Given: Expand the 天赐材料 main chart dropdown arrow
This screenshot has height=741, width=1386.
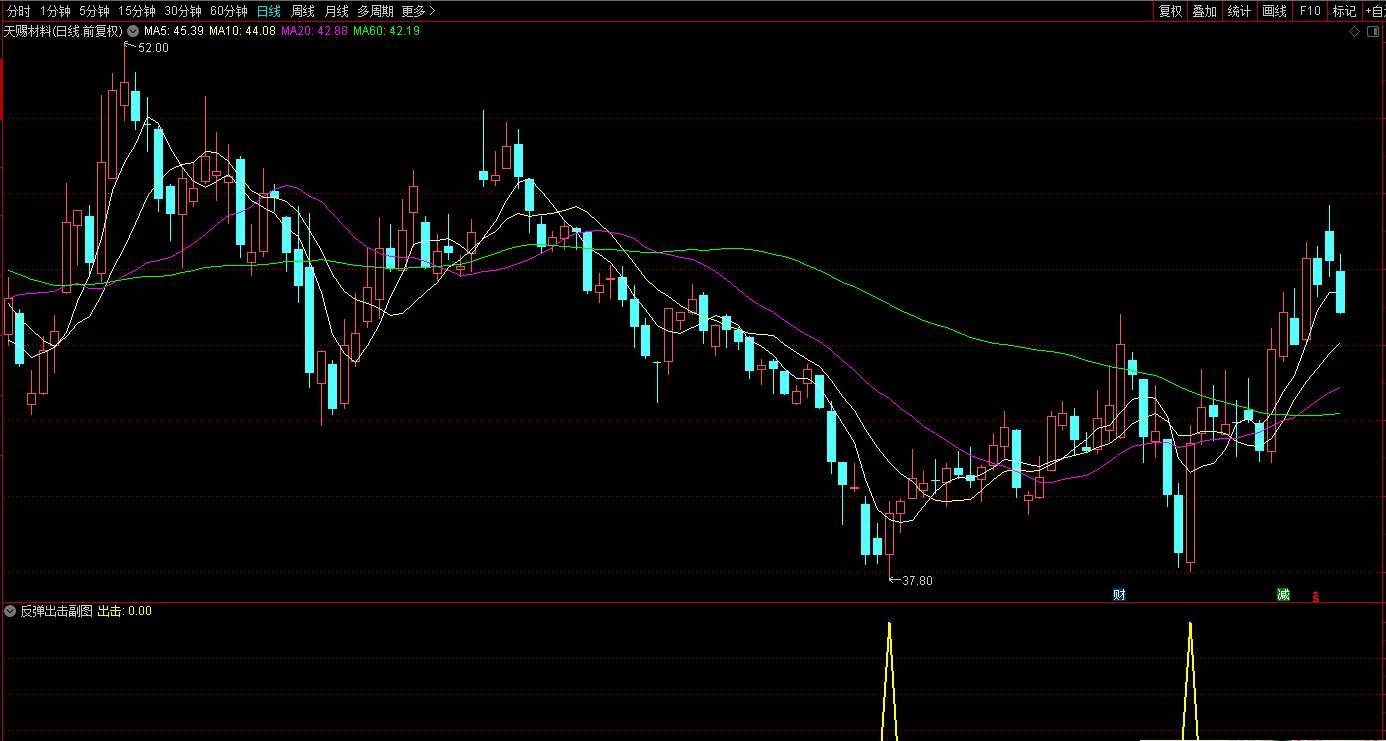Looking at the screenshot, I should (133, 31).
